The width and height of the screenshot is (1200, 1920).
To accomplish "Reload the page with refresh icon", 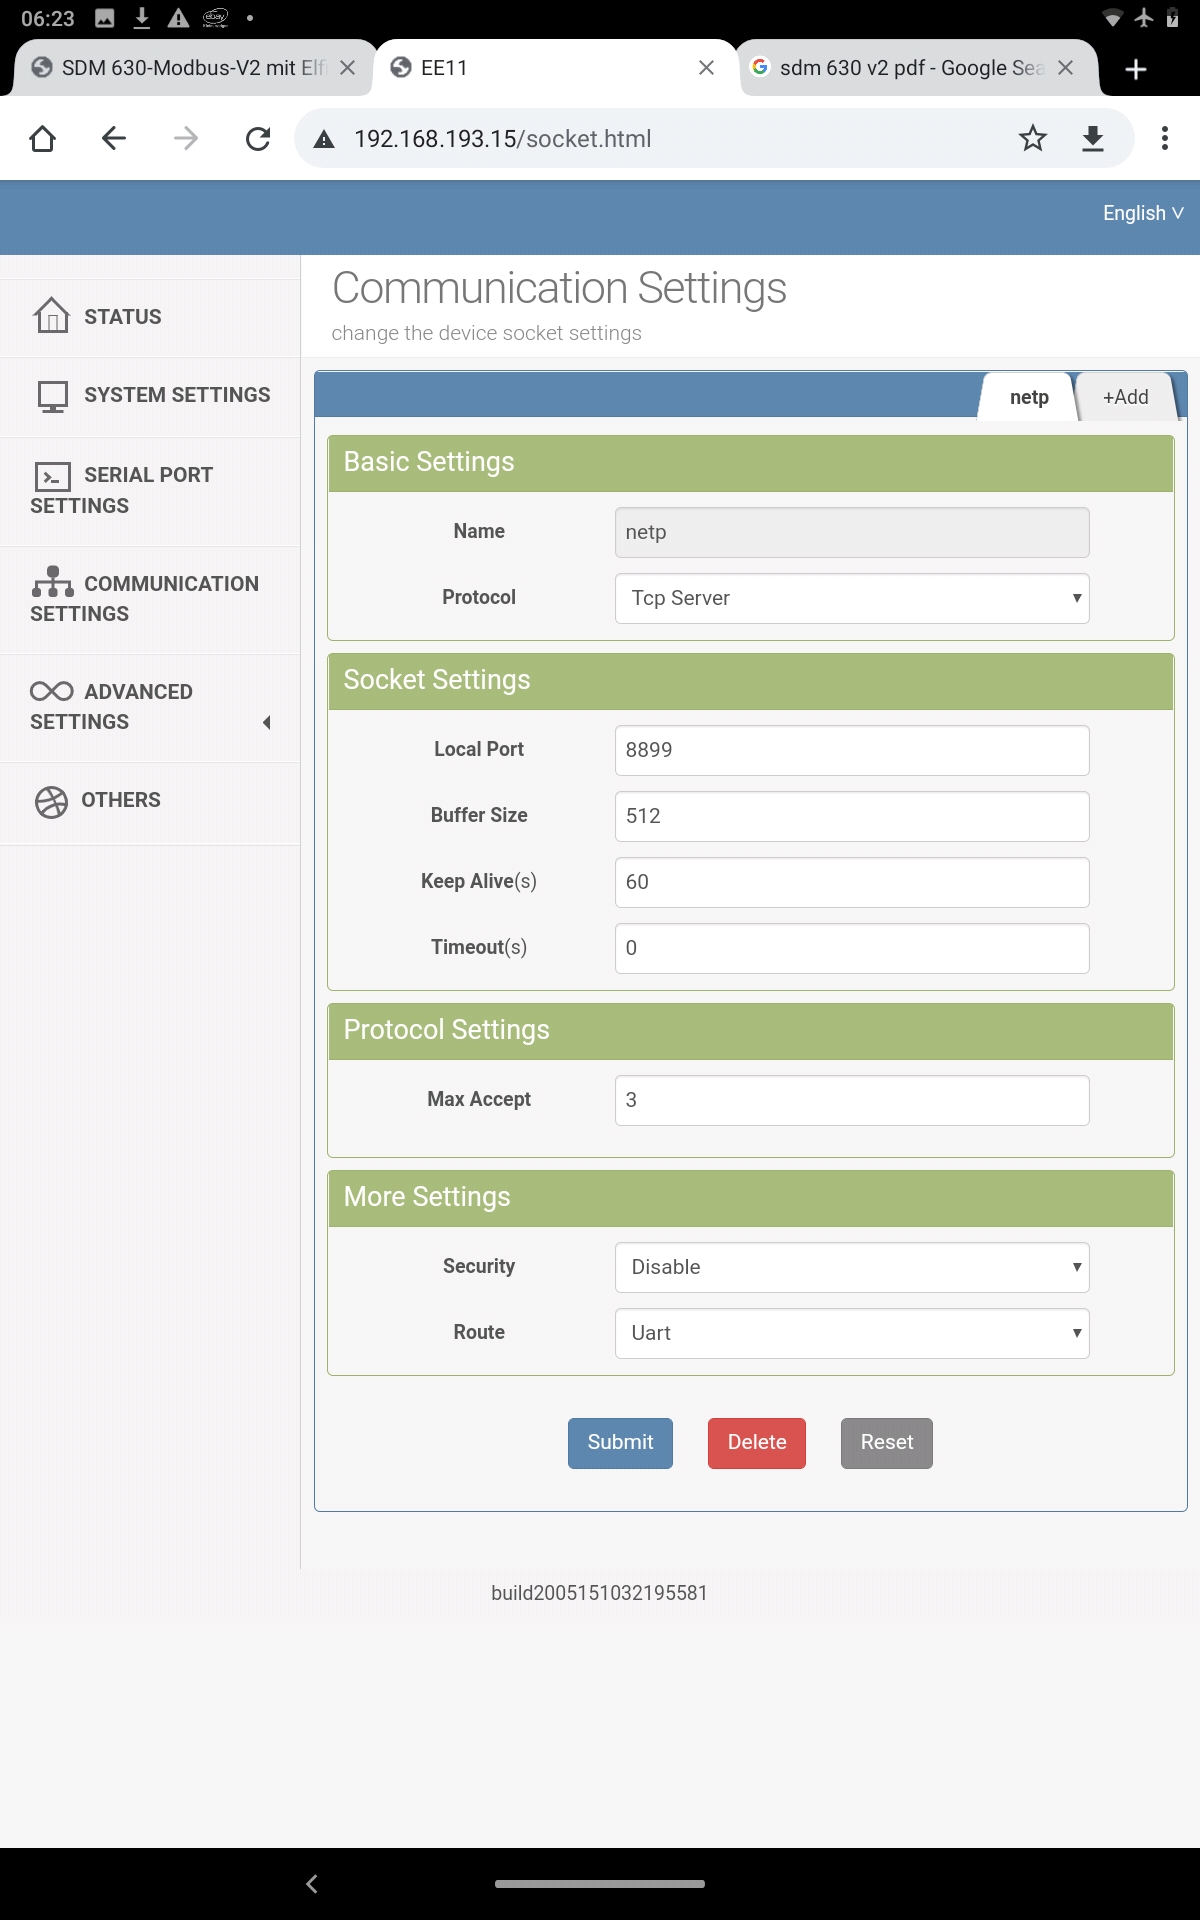I will (x=258, y=138).
